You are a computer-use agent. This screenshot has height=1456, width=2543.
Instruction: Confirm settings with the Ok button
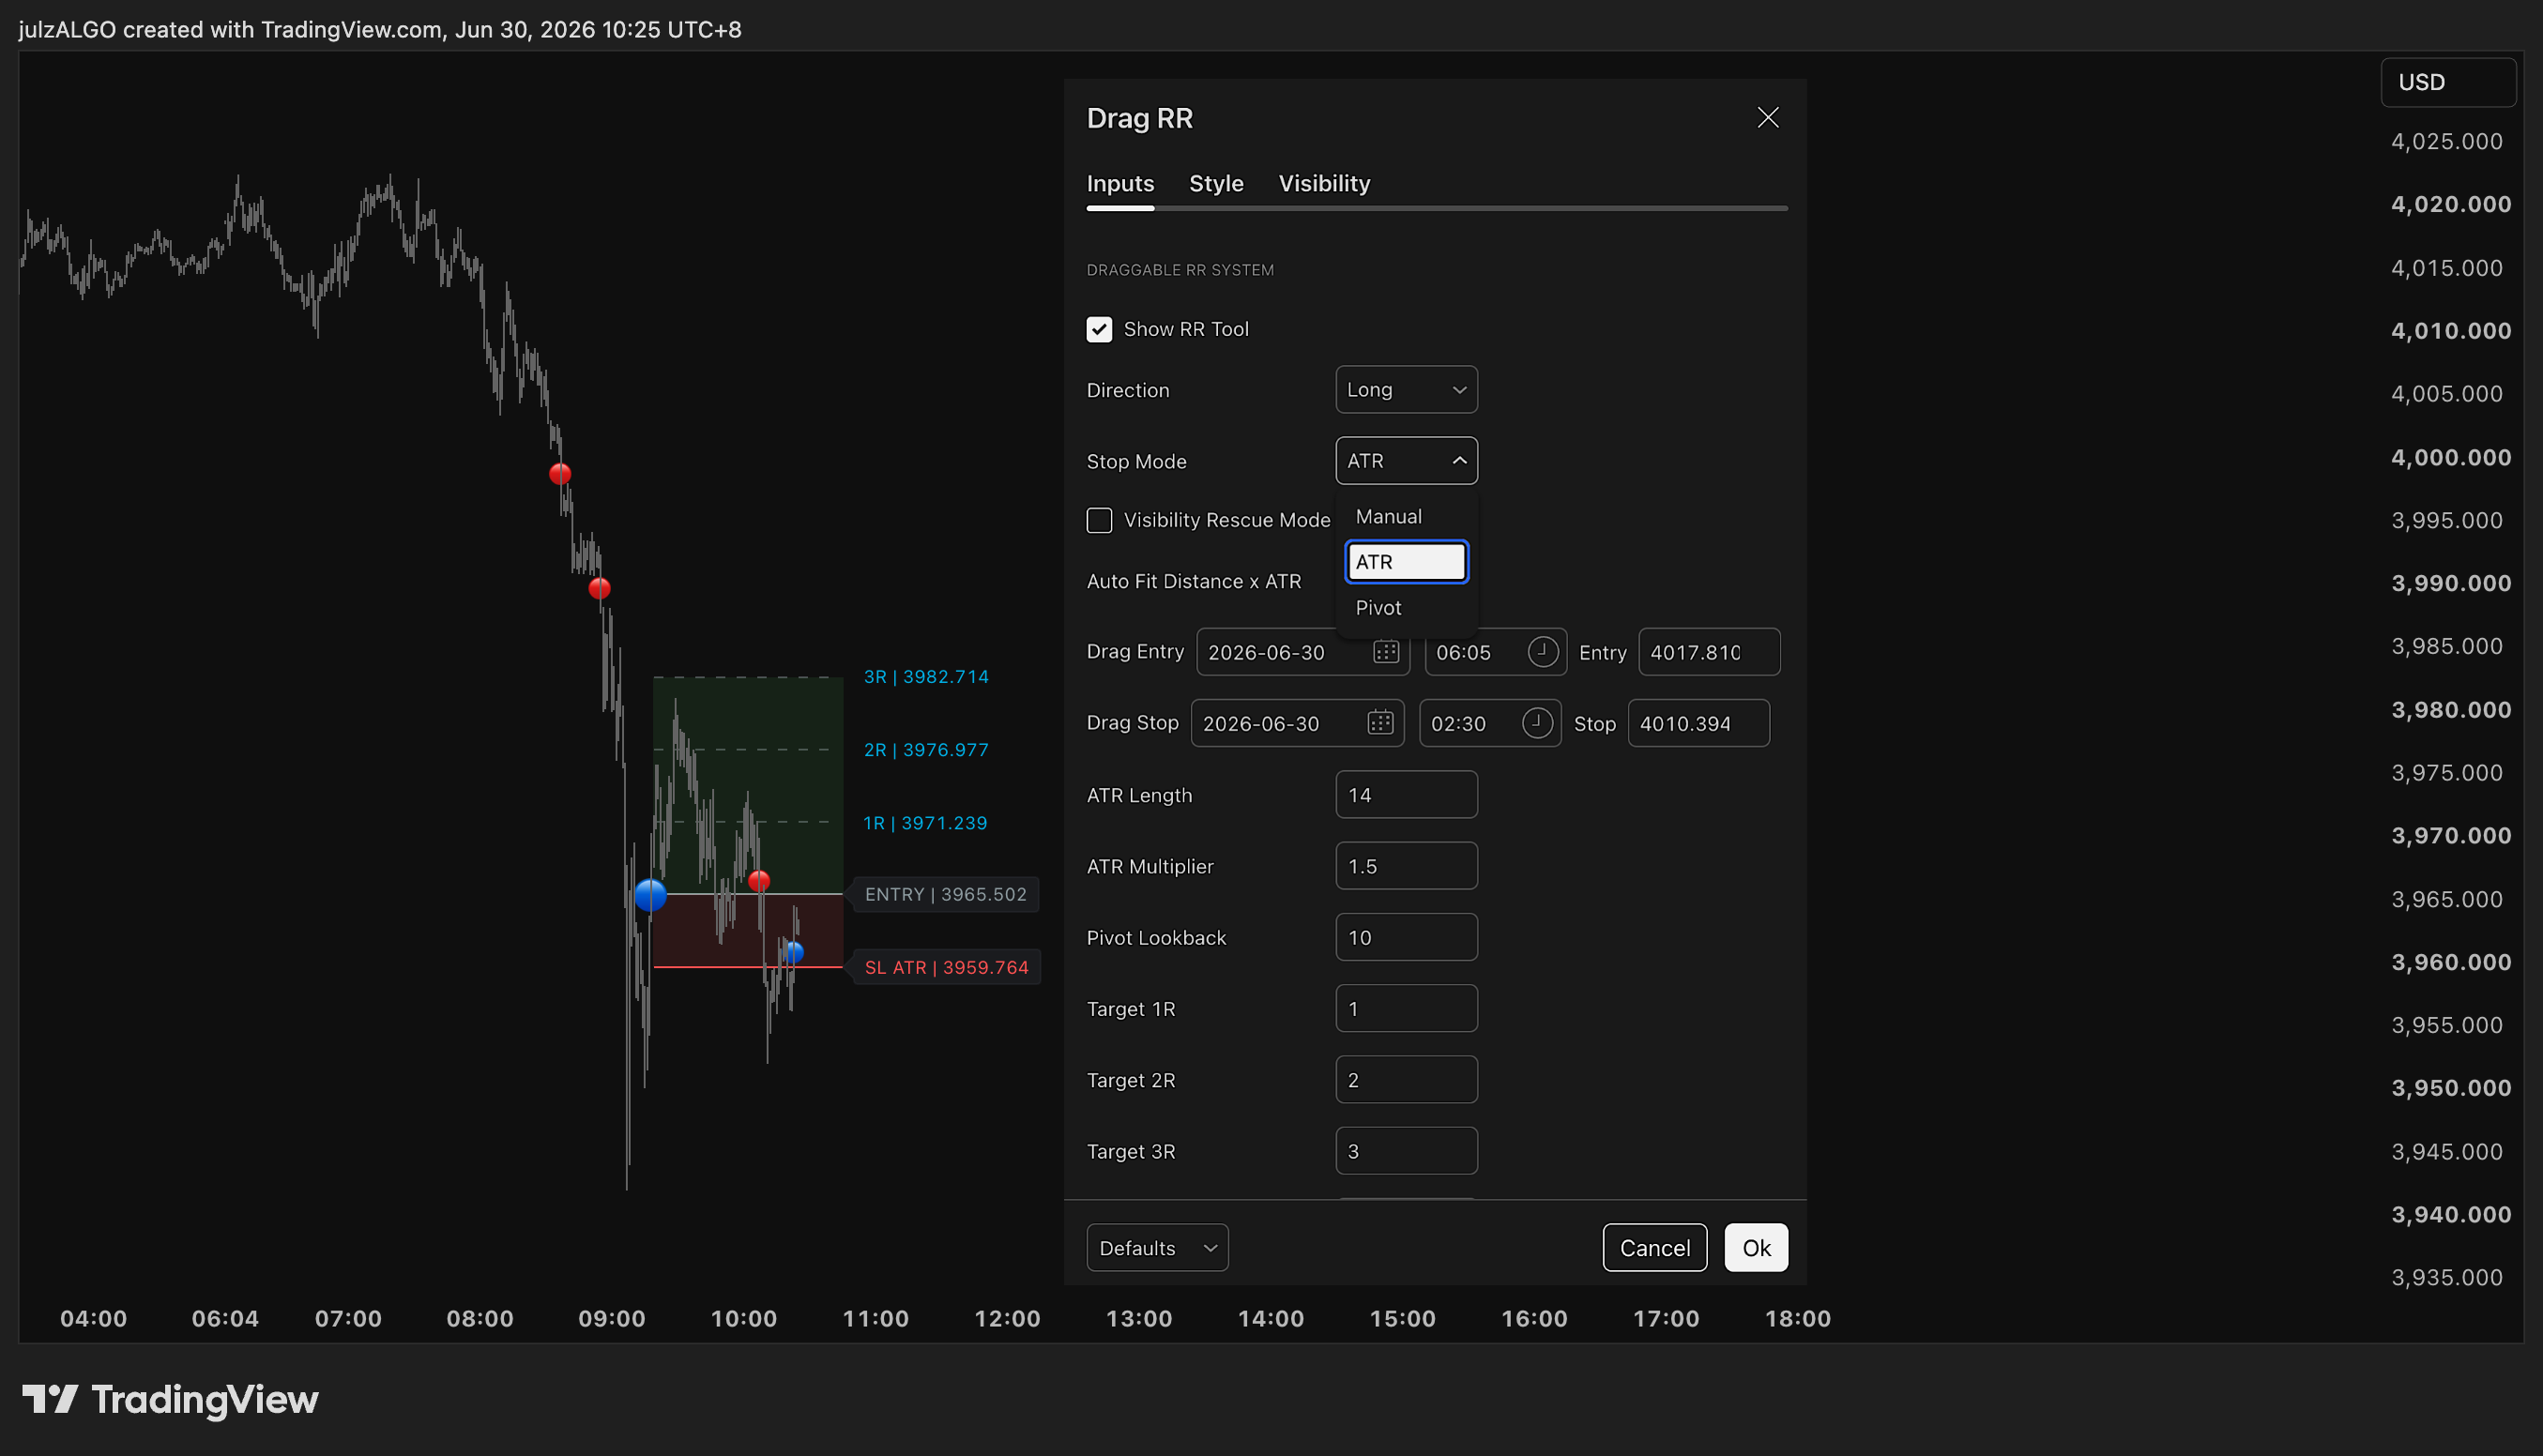(1756, 1248)
